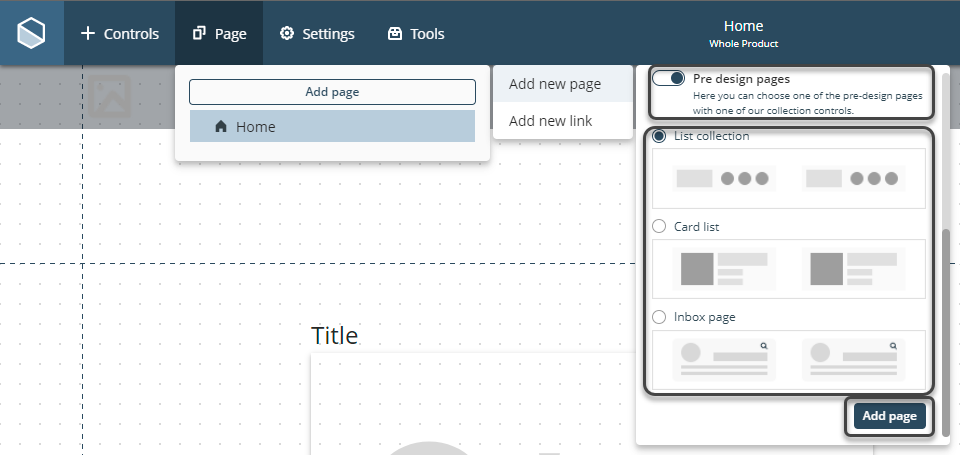Select the List collection radio button
The image size is (960, 455).
coord(659,136)
